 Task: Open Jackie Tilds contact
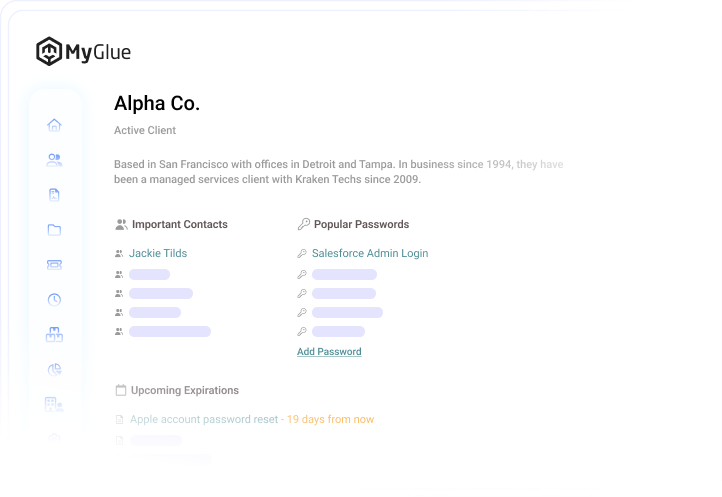point(158,253)
